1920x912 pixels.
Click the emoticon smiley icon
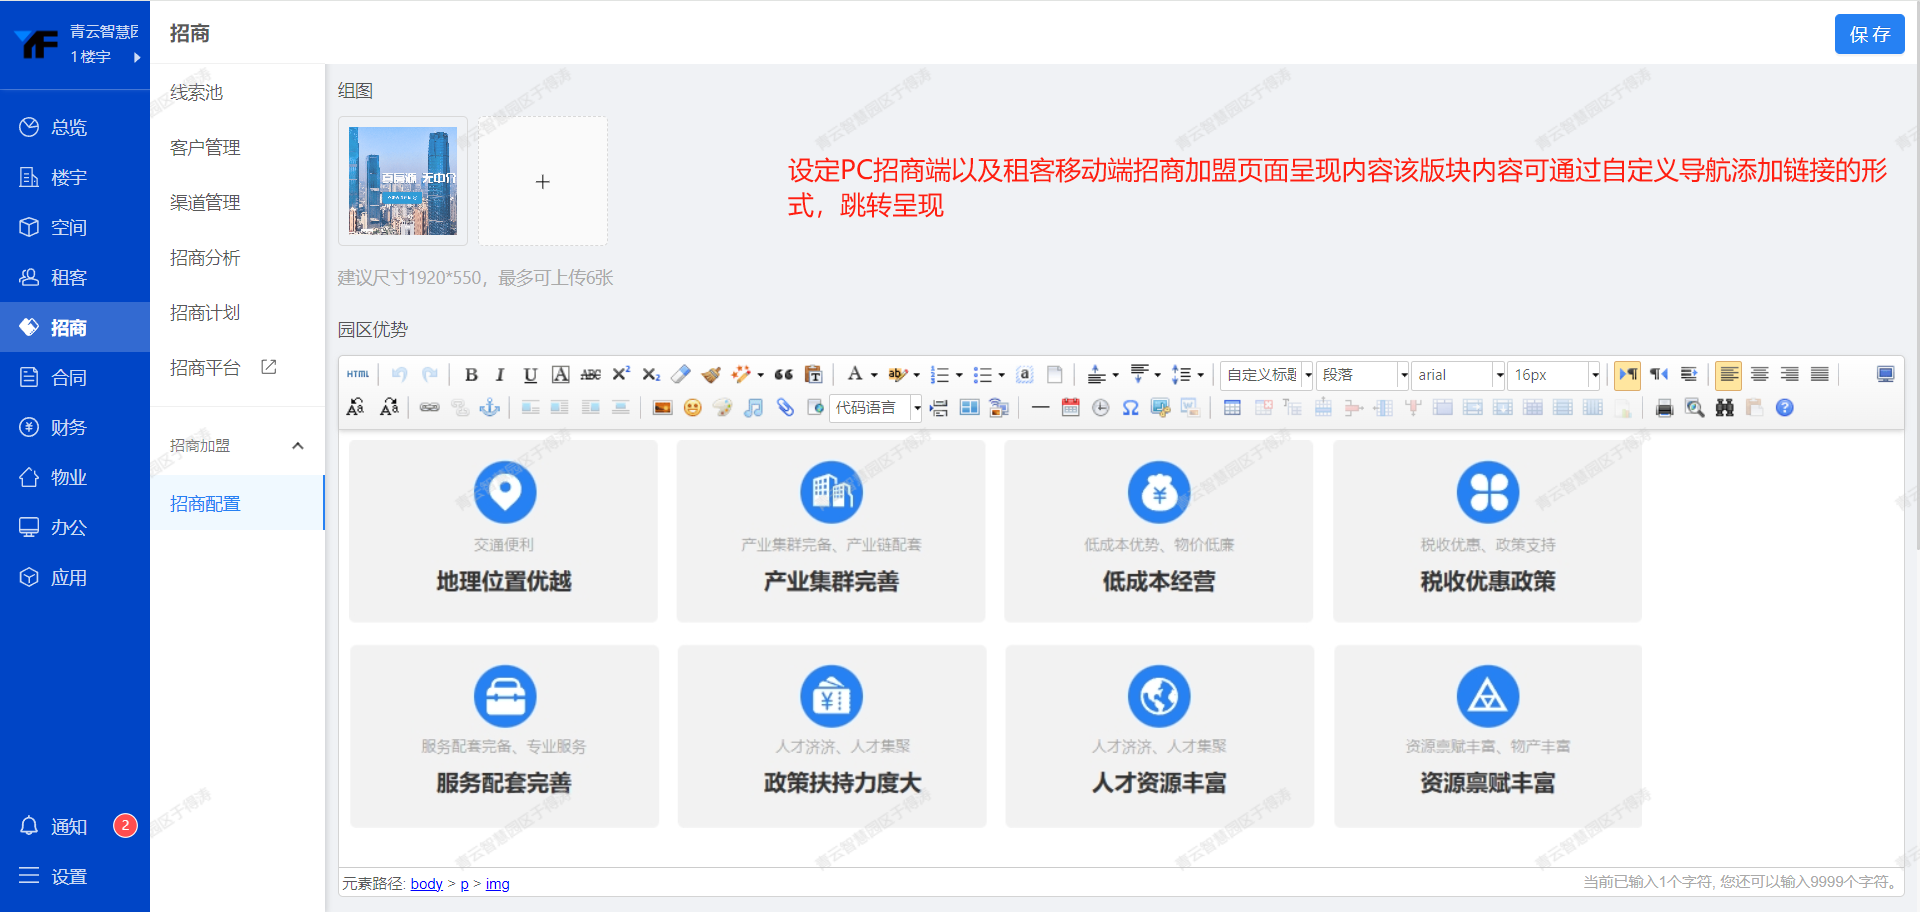(x=692, y=408)
